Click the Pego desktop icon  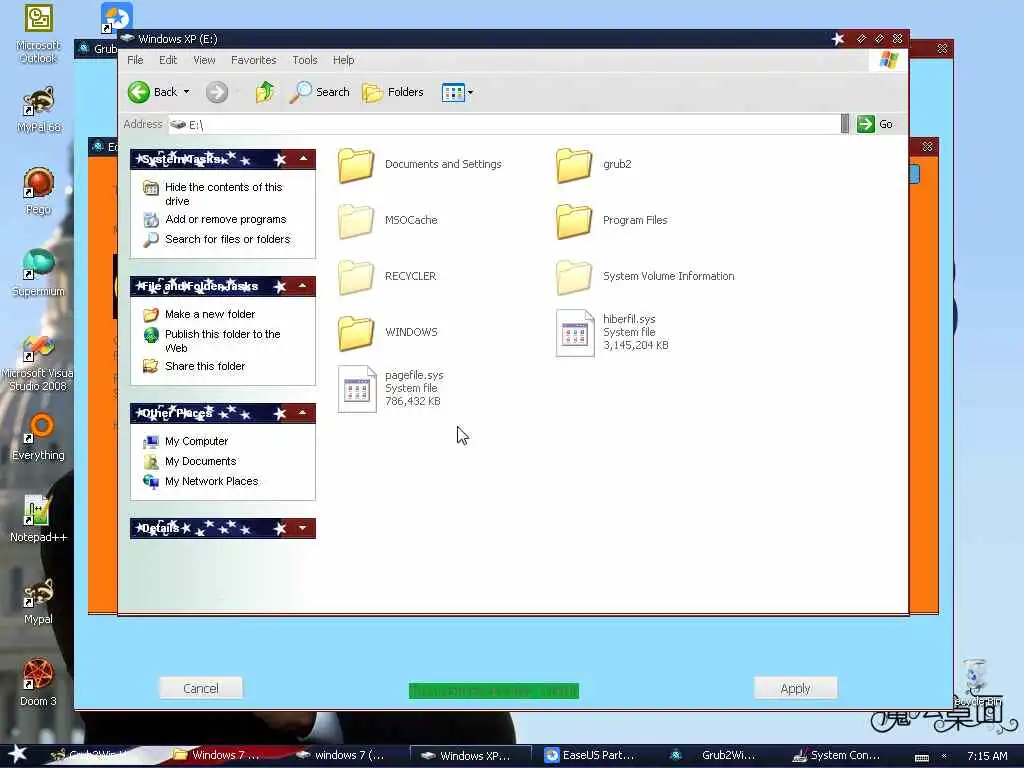pos(38,191)
